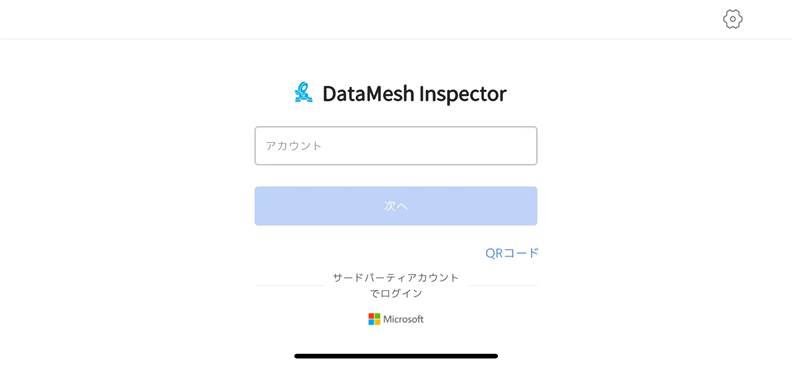Tap the black home indicator bar
Image resolution: width=792 pixels, height=366 pixels.
point(396,356)
